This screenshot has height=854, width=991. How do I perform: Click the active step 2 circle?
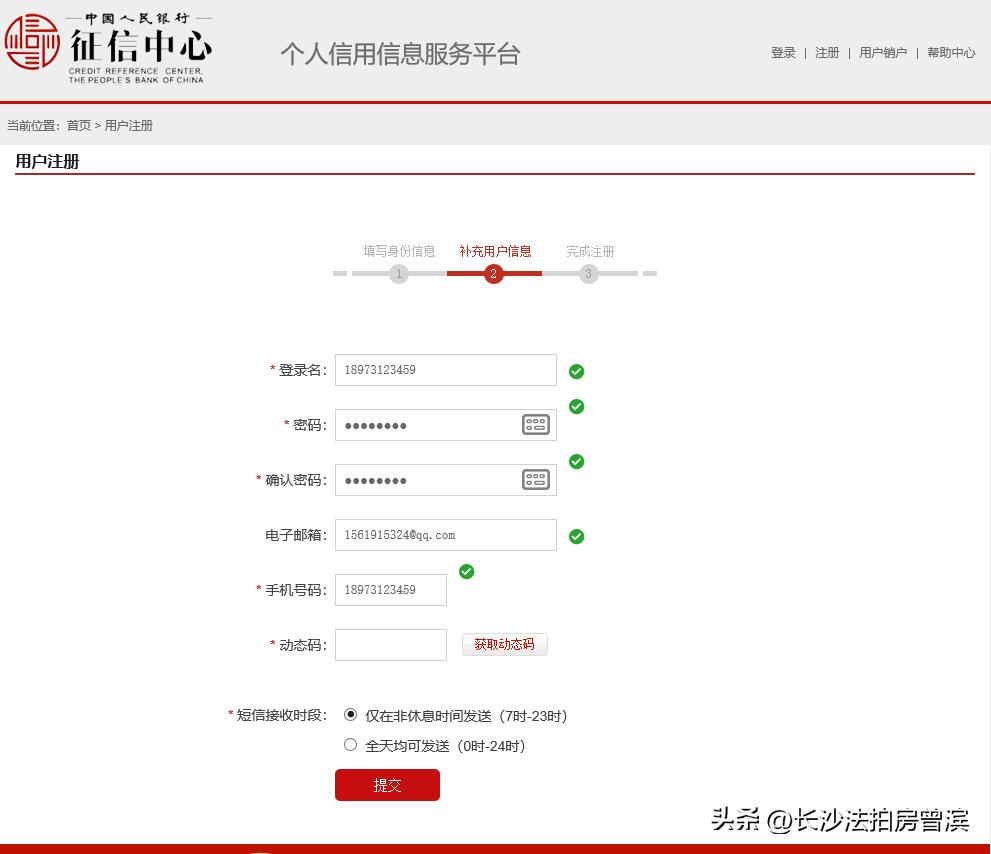pos(493,273)
